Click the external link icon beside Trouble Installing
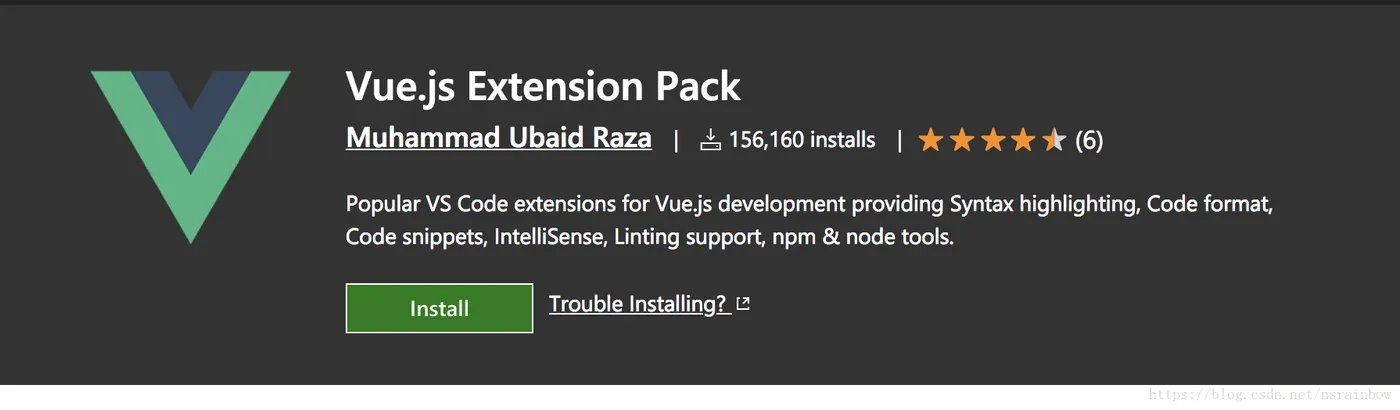Viewport: 1400px width, 410px height. (x=743, y=304)
